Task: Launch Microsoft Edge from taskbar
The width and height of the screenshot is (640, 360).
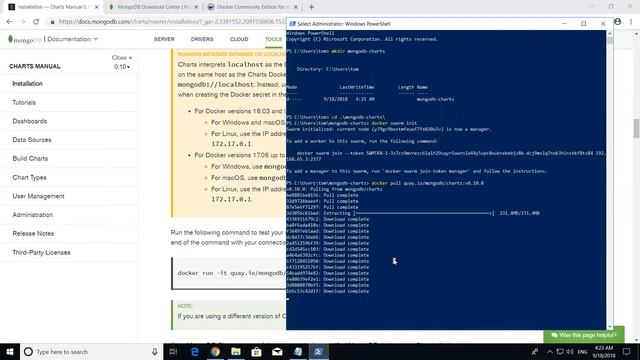Action: coord(195,351)
